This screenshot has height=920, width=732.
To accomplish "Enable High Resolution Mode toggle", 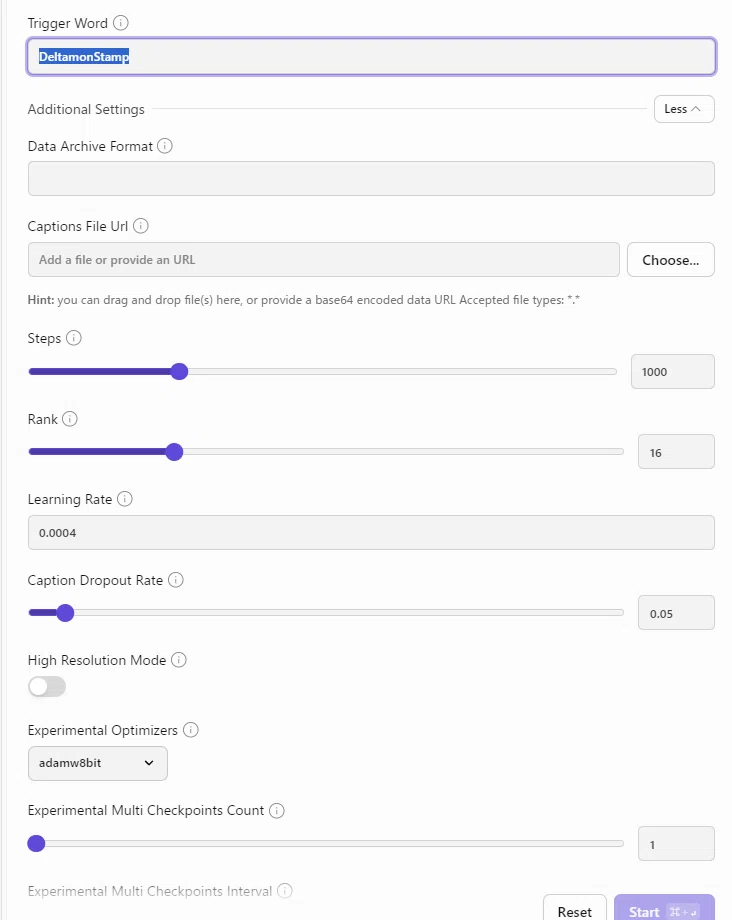I will point(47,686).
